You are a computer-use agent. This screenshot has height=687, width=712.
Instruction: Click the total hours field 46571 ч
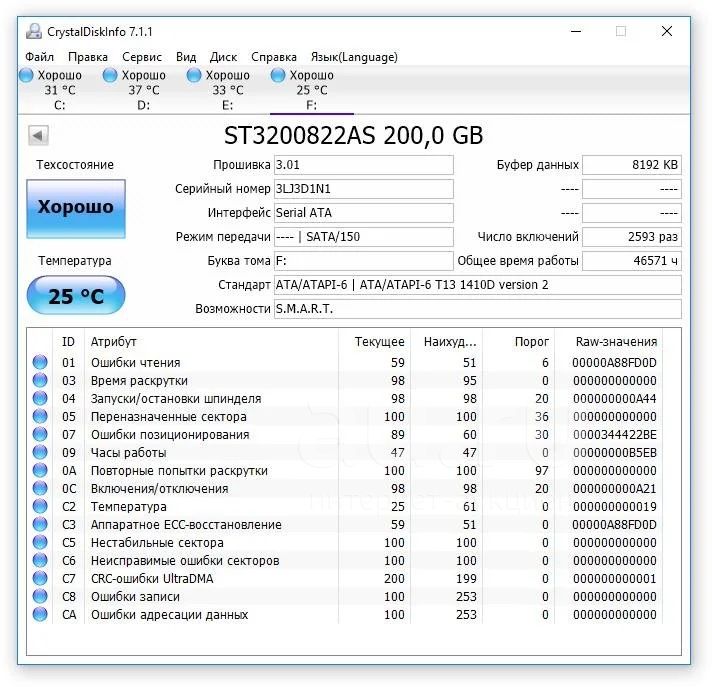[632, 261]
